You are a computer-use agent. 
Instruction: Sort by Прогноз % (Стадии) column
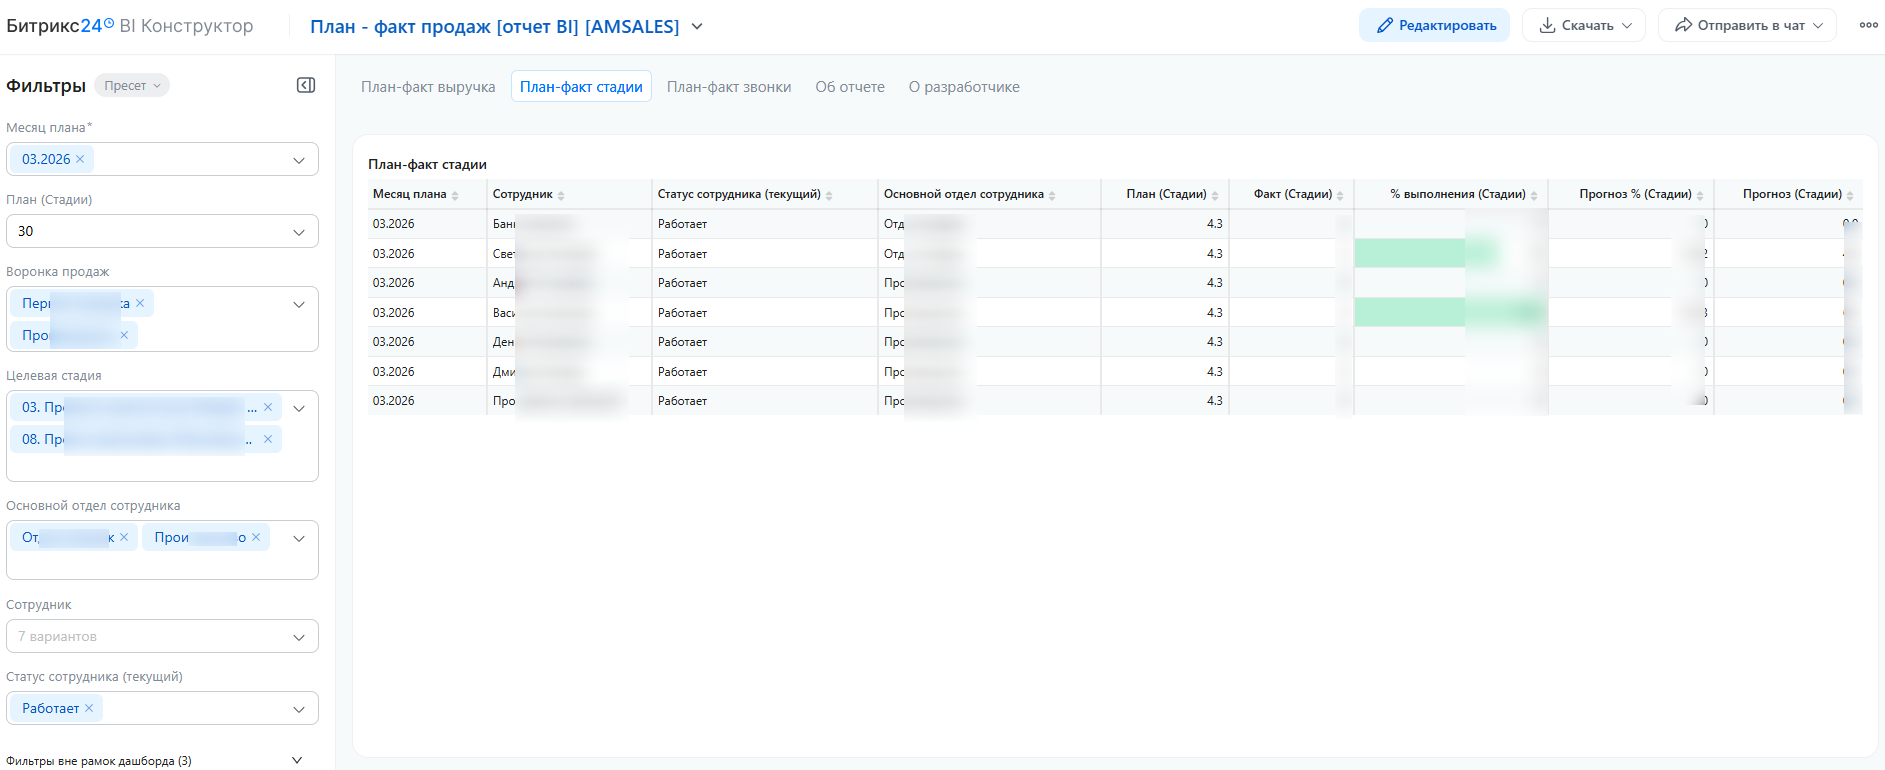(x=1635, y=194)
